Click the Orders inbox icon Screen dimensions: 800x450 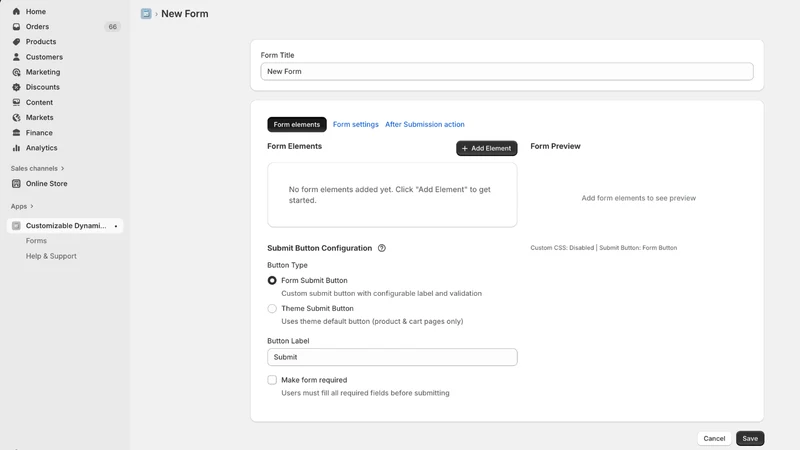pyautogui.click(x=16, y=27)
